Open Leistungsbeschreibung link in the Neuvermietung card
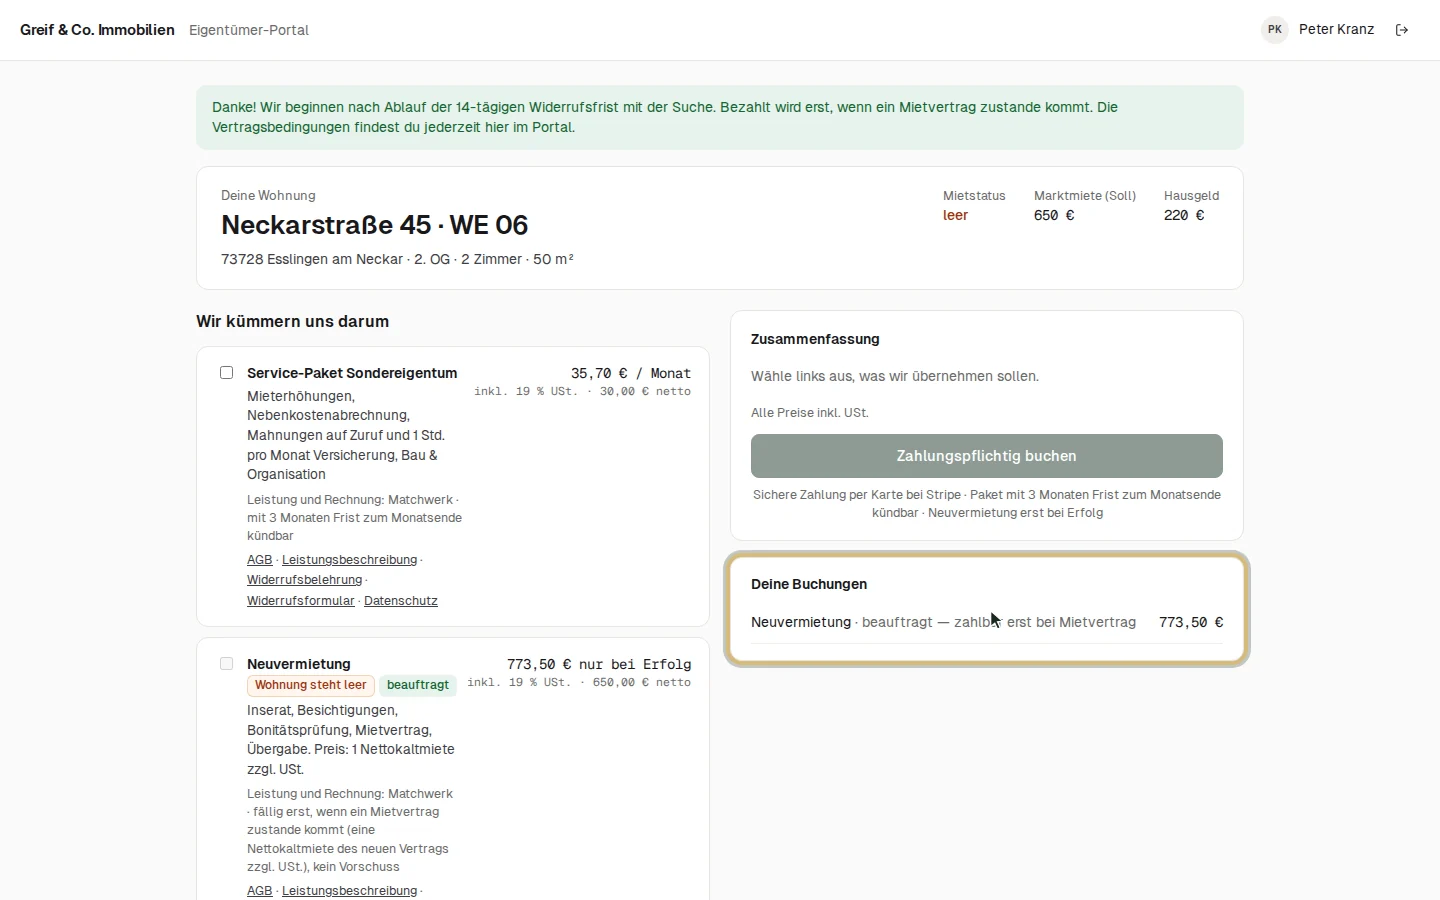This screenshot has height=900, width=1440. 350,891
